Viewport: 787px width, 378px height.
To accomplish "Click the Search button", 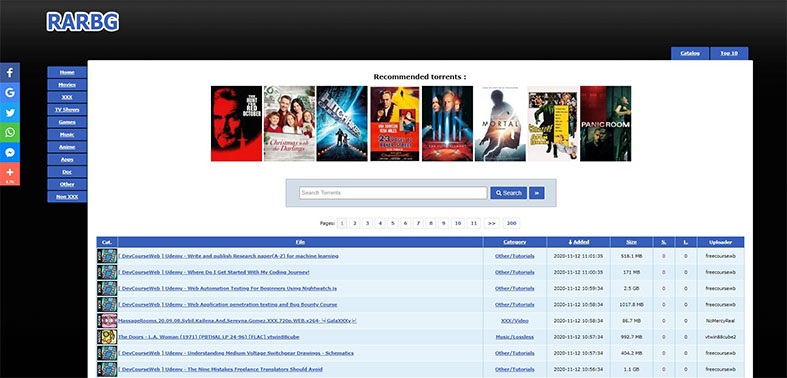I will (x=508, y=193).
